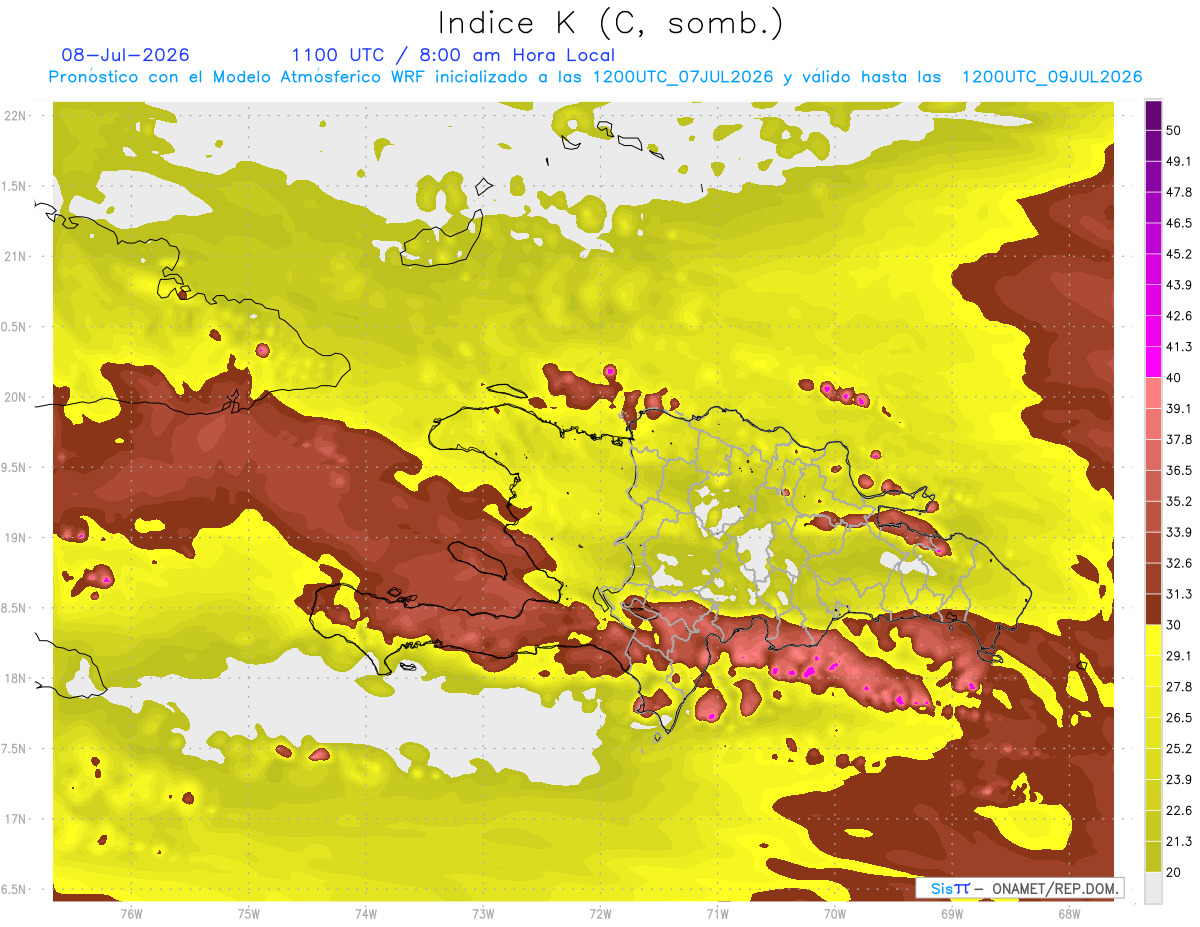Click the legend value '45.2'

1178,254
